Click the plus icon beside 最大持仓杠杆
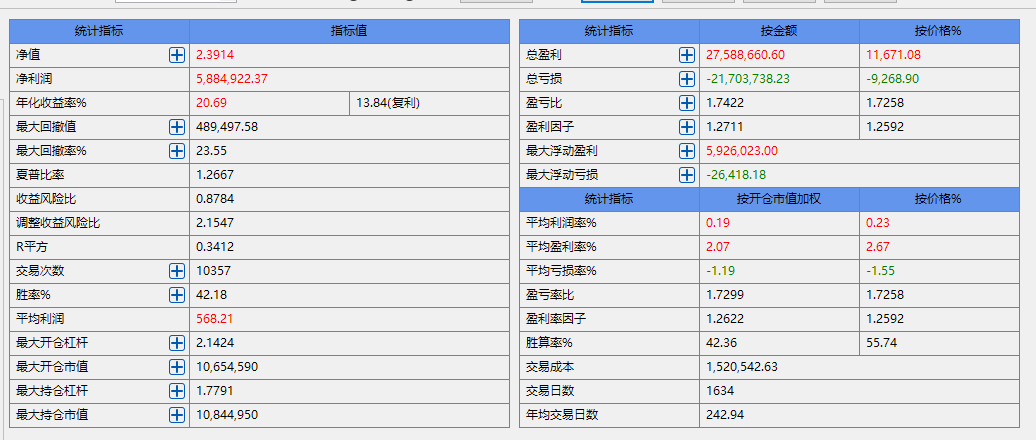 177,391
